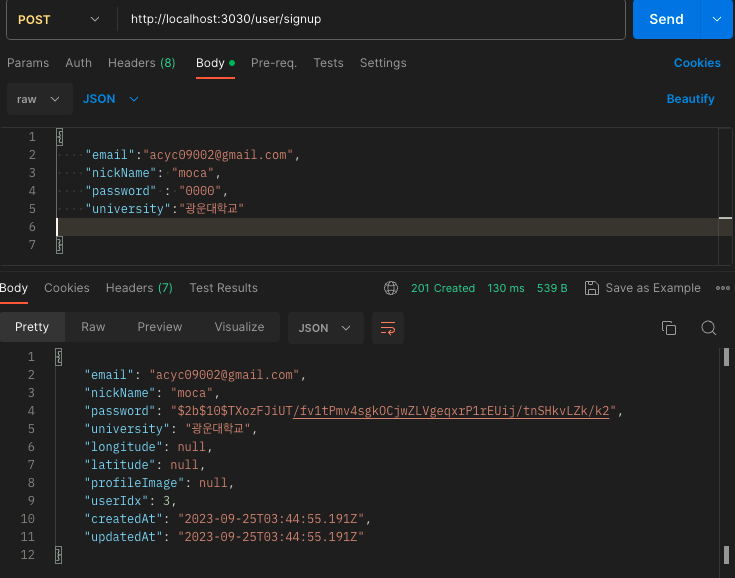Click the request password value "0000"
This screenshot has width=735, height=578.
click(x=200, y=191)
